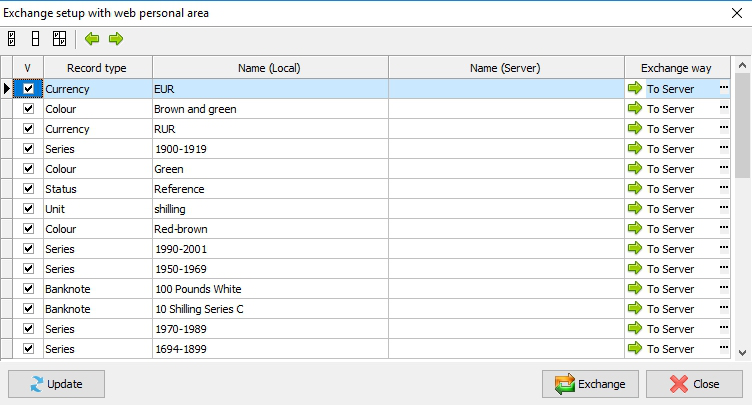This screenshot has height=405, width=752.
Task: Open exchange way options for EUR row
Action: [724, 88]
